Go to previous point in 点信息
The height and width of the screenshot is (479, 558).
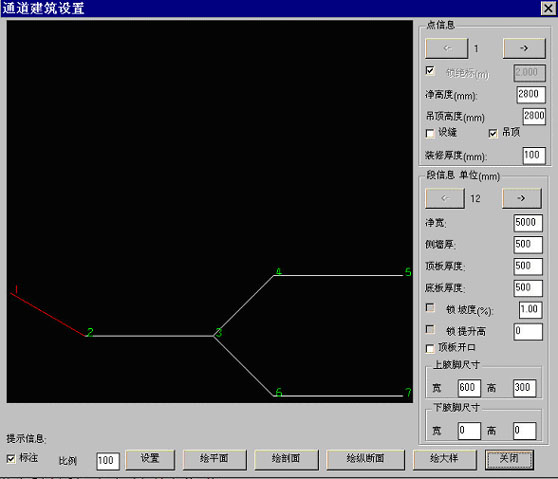click(447, 48)
